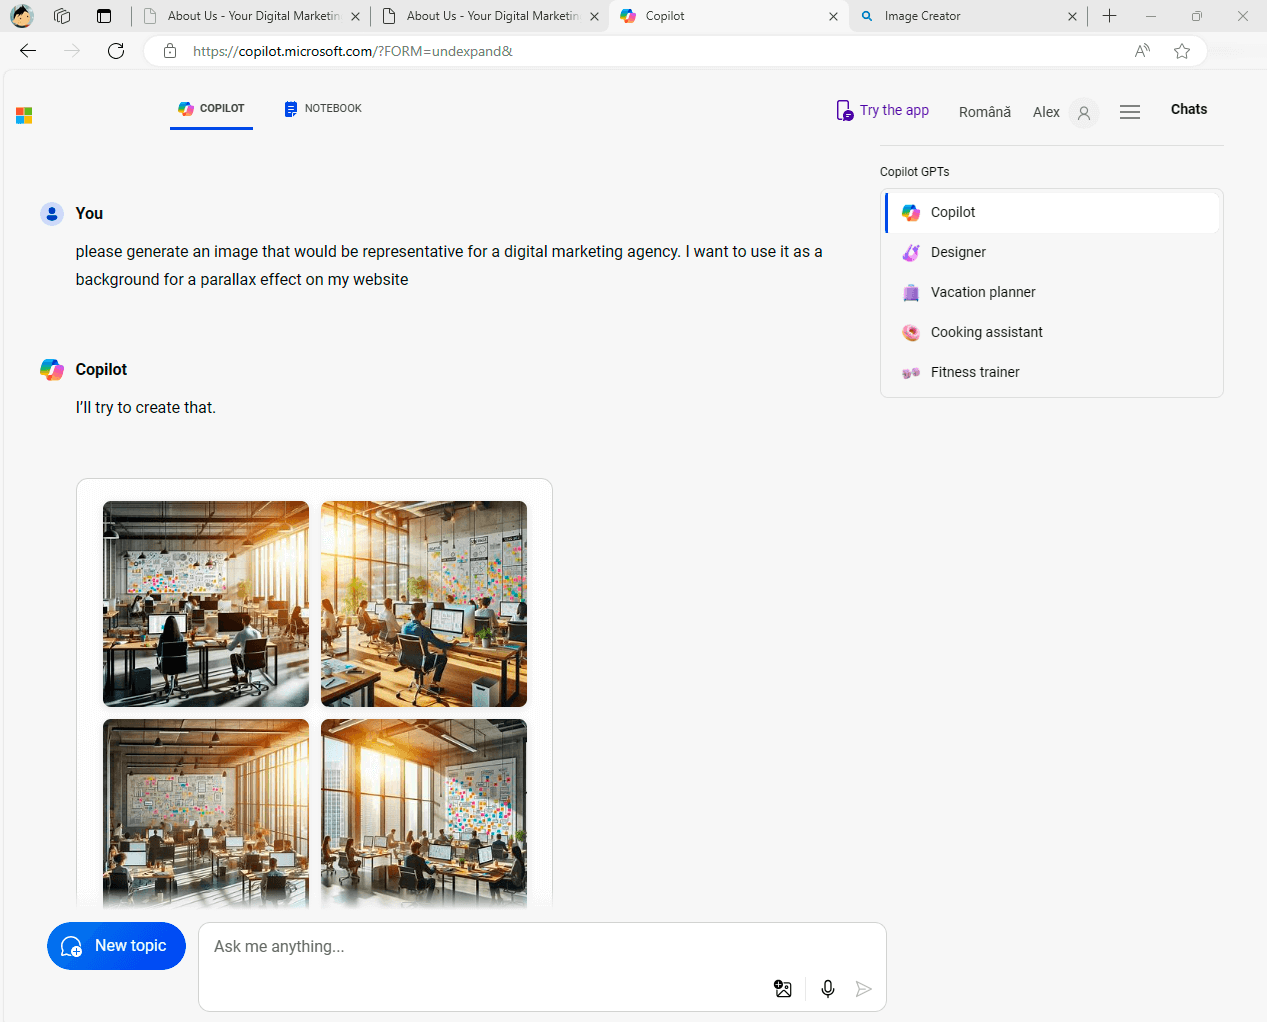Click the Try the app phone icon
Viewport: 1267px width, 1022px height.
pos(845,110)
